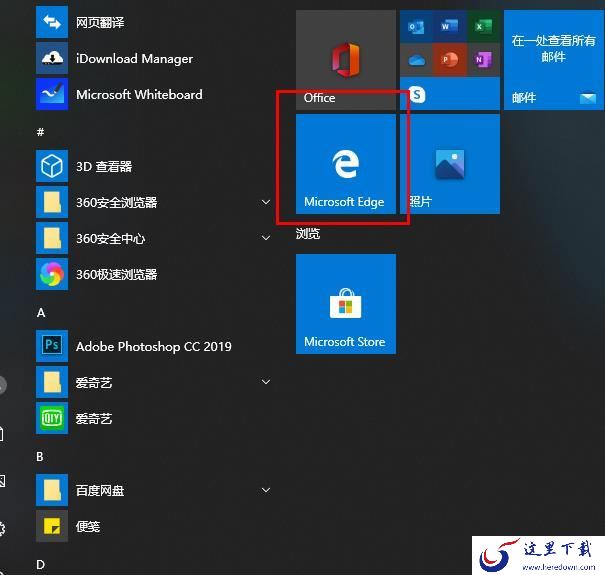This screenshot has height=575, width=605.
Task: Click the Adobe Photoshop CC 2019 label
Action: click(154, 347)
